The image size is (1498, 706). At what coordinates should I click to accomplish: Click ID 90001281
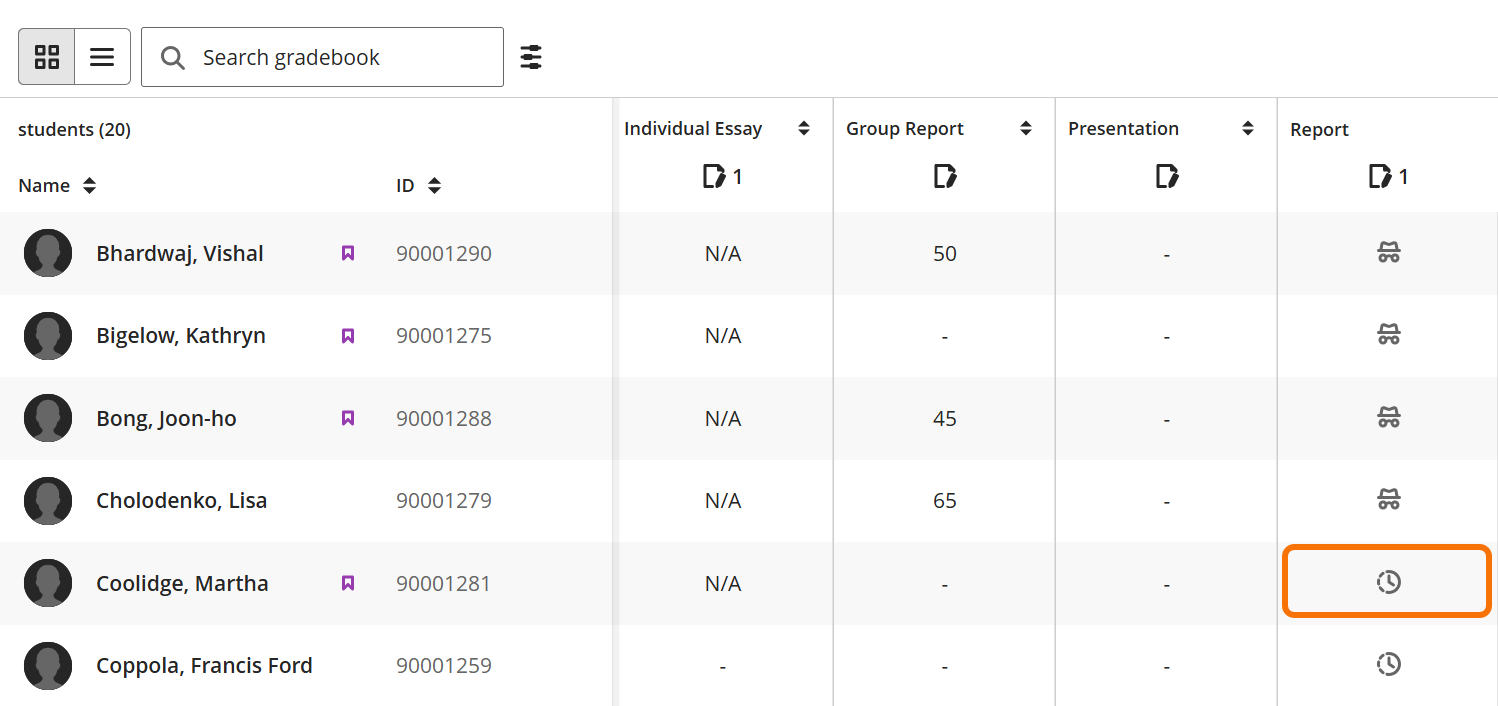coord(444,584)
